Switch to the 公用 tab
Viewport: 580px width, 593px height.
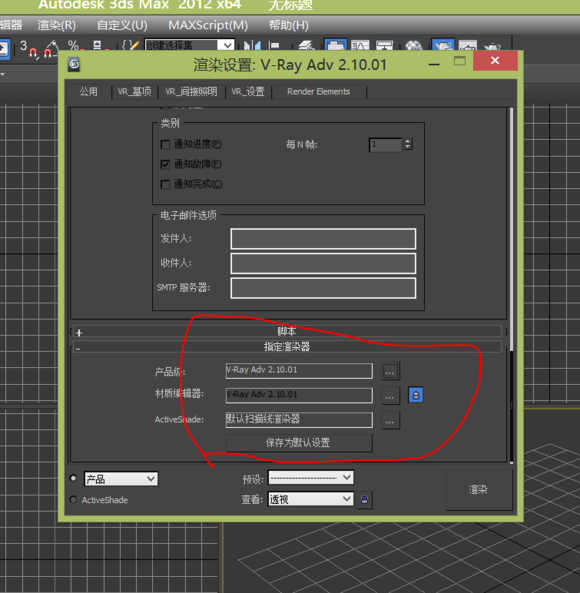coord(88,92)
